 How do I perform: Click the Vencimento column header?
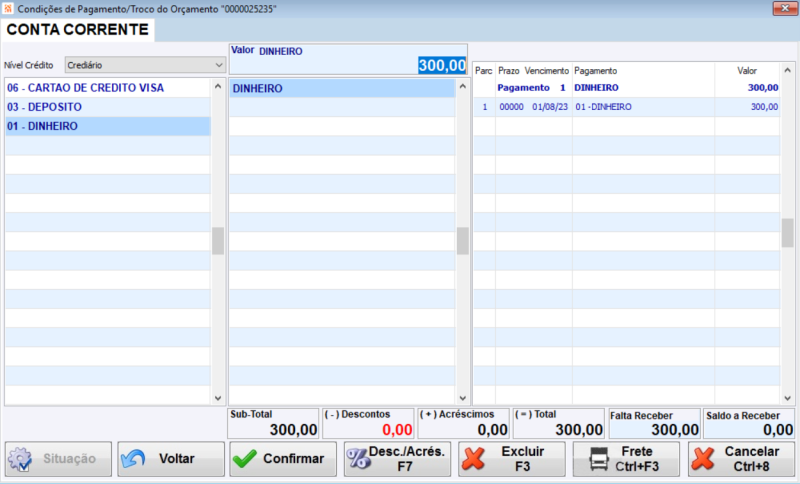(x=546, y=71)
